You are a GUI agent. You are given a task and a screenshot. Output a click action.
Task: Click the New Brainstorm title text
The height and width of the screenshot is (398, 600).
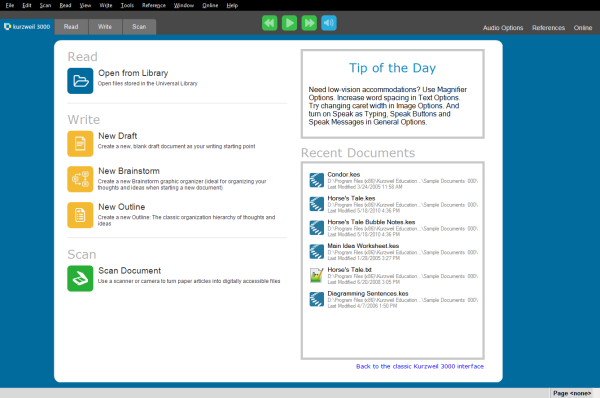(x=129, y=171)
